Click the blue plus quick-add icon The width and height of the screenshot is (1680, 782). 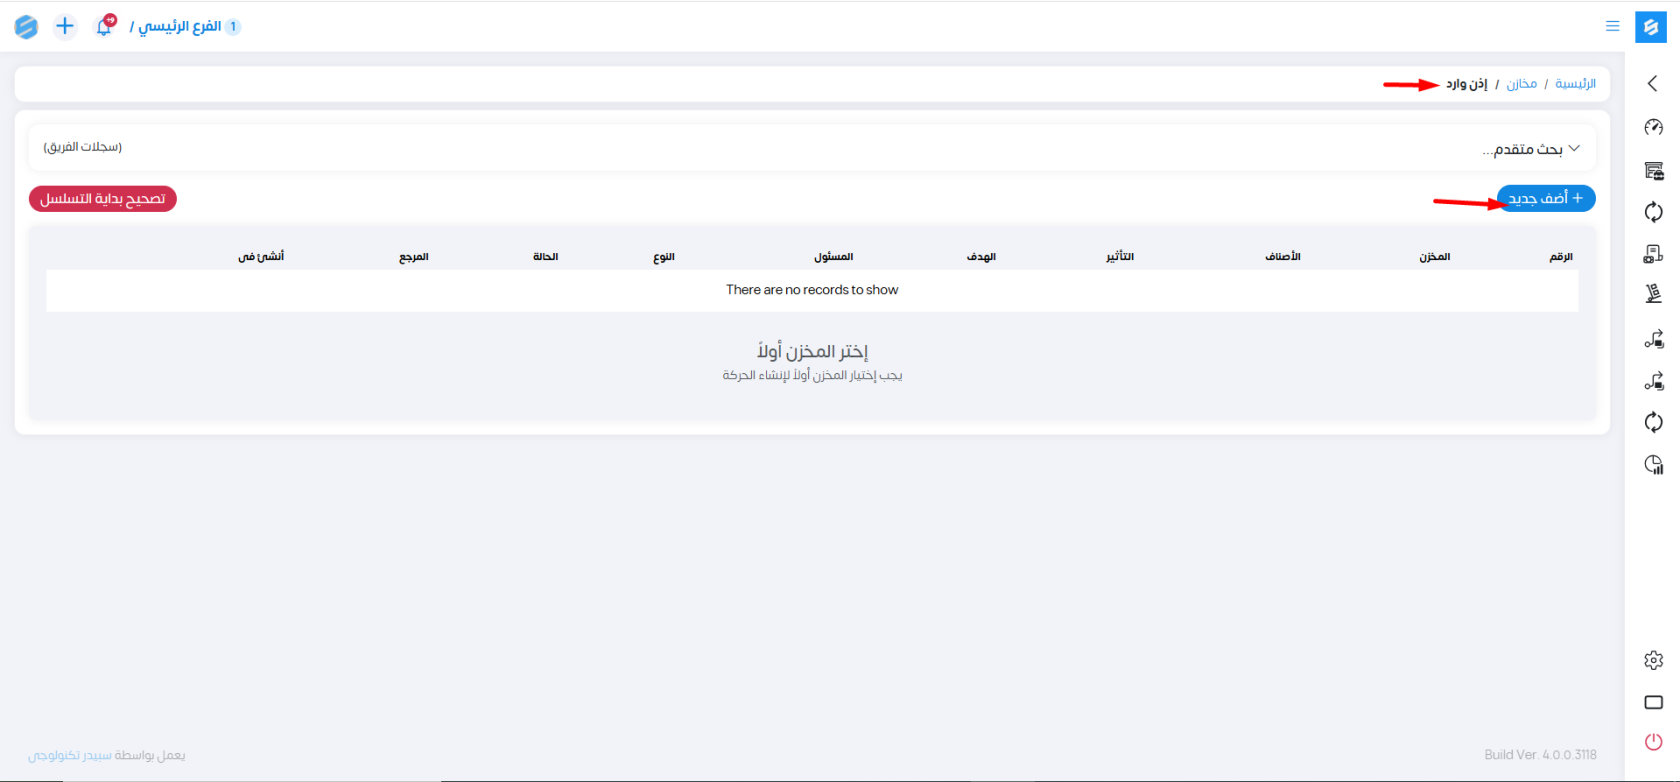[x=65, y=27]
